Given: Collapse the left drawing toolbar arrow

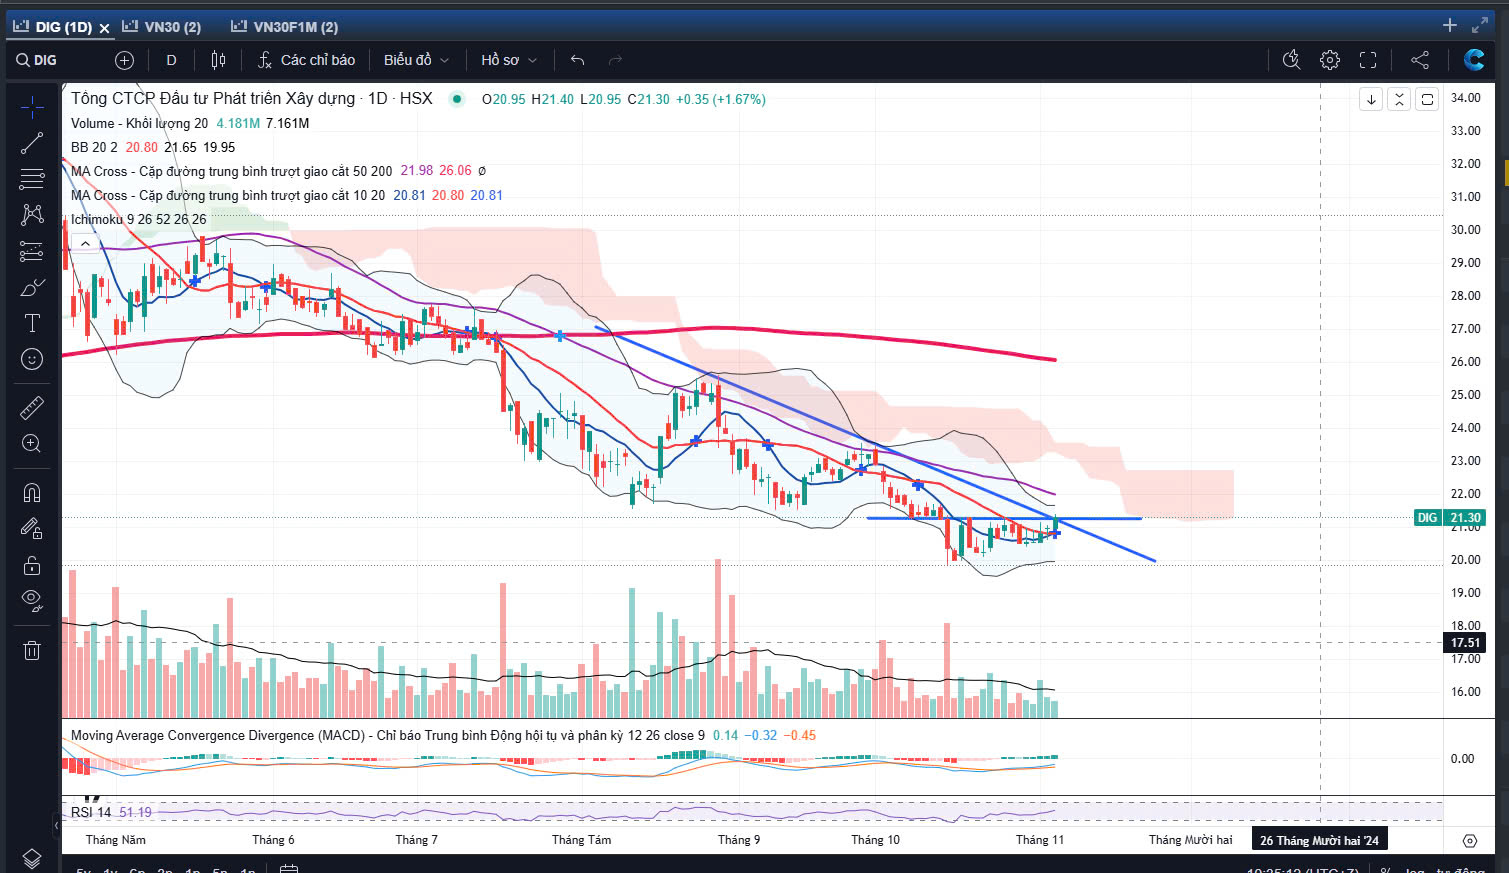Looking at the screenshot, I should 56,826.
